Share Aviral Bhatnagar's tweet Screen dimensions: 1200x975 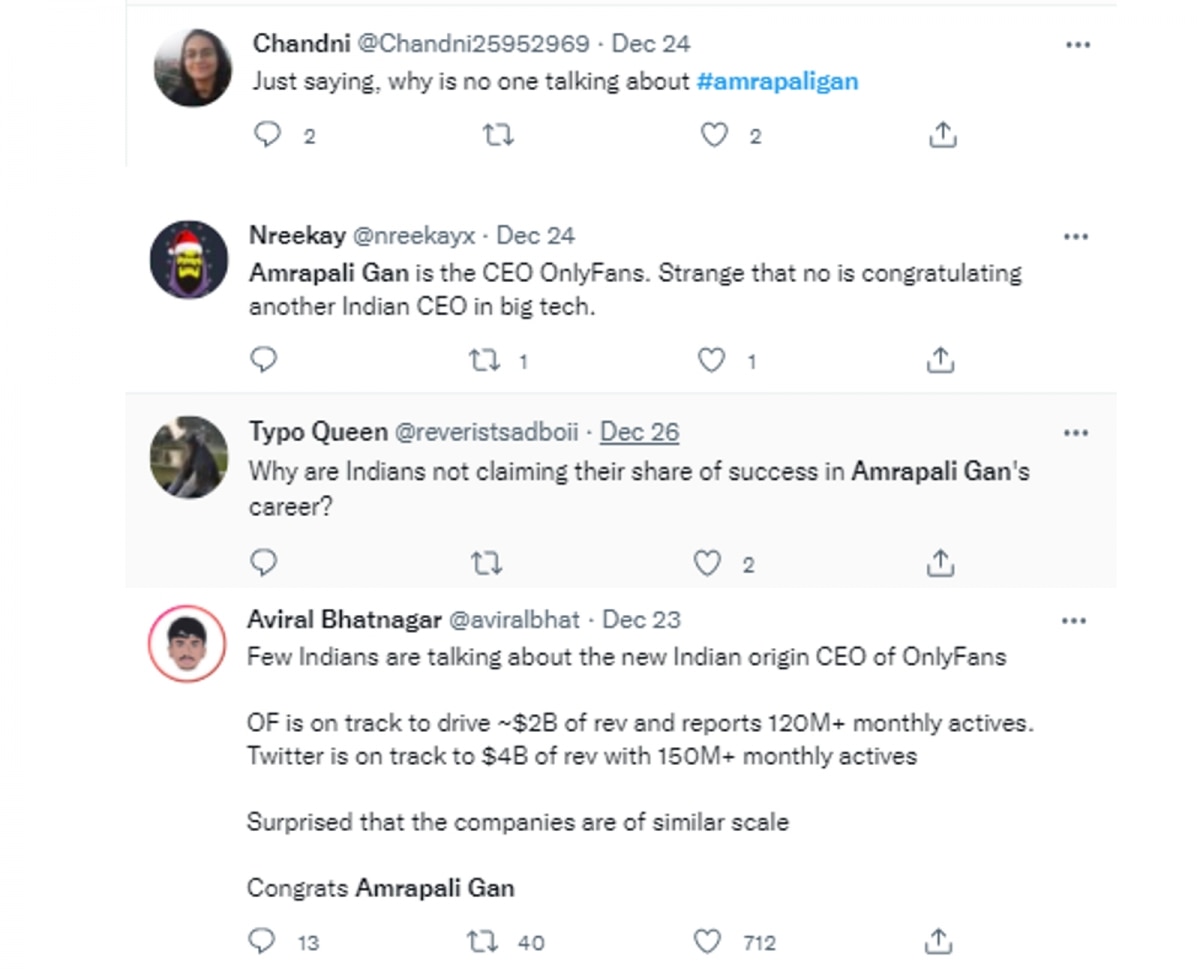pyautogui.click(x=938, y=941)
